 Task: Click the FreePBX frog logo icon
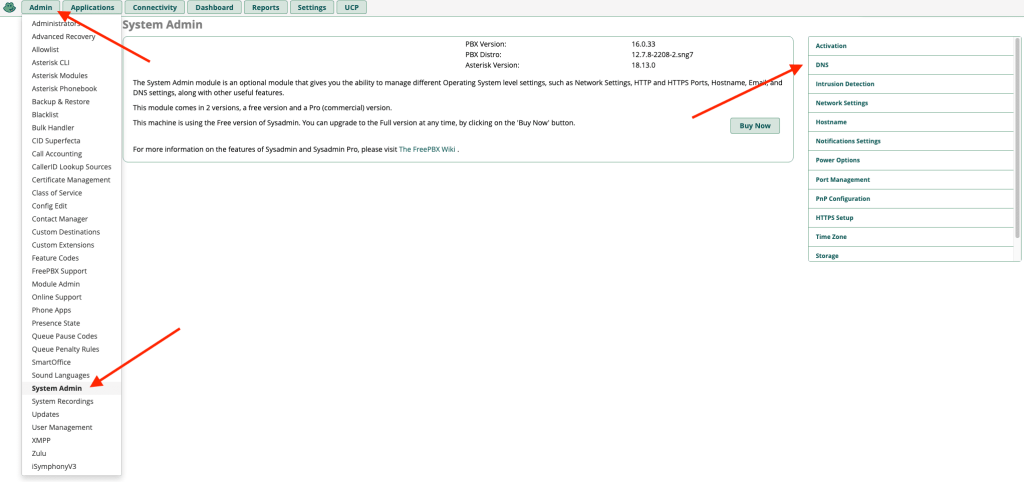click(10, 8)
